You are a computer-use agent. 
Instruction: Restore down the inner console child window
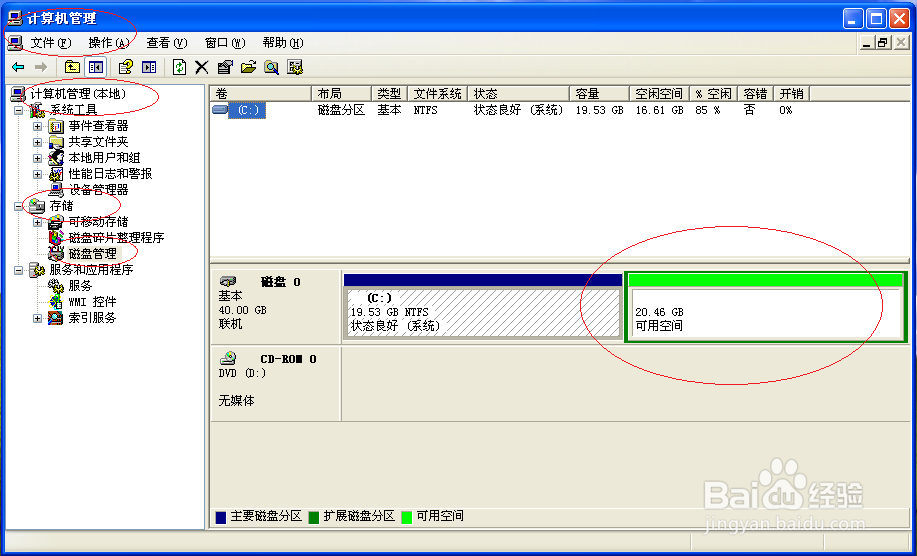[883, 43]
